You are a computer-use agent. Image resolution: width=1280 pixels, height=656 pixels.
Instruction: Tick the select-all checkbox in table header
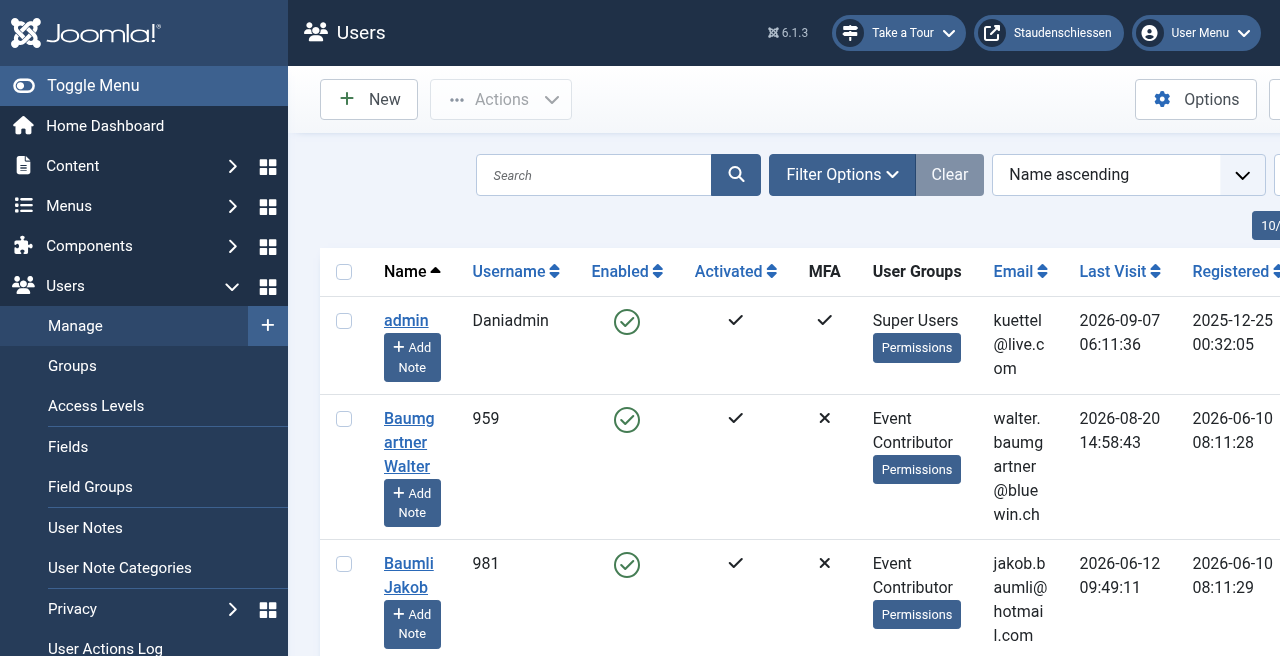click(x=344, y=272)
